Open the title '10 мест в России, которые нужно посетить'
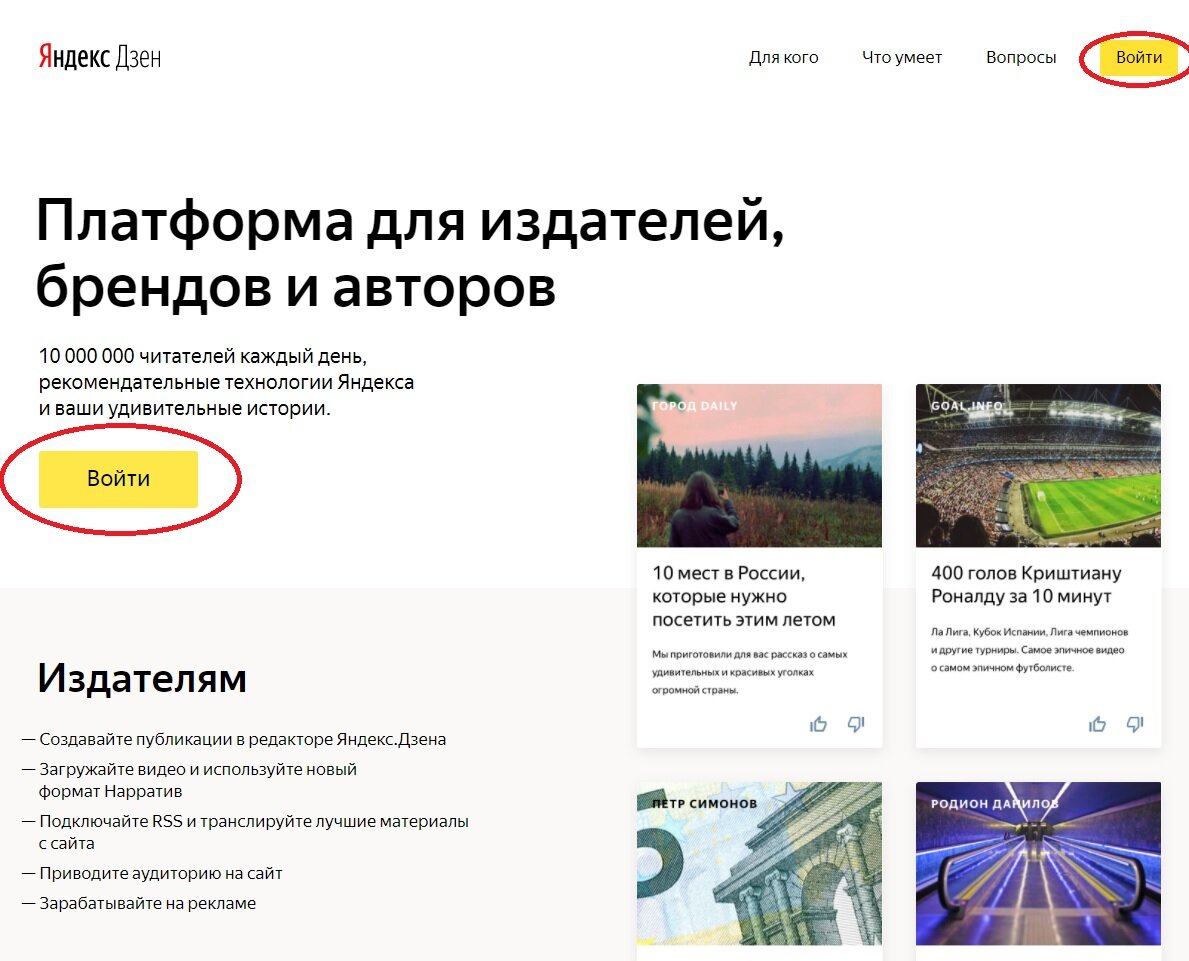The height and width of the screenshot is (961, 1189). (x=744, y=596)
